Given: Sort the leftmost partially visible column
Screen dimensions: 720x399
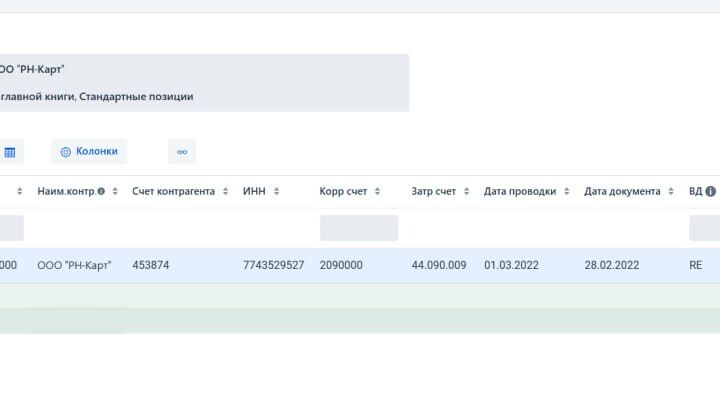Looking at the screenshot, I should 19,191.
